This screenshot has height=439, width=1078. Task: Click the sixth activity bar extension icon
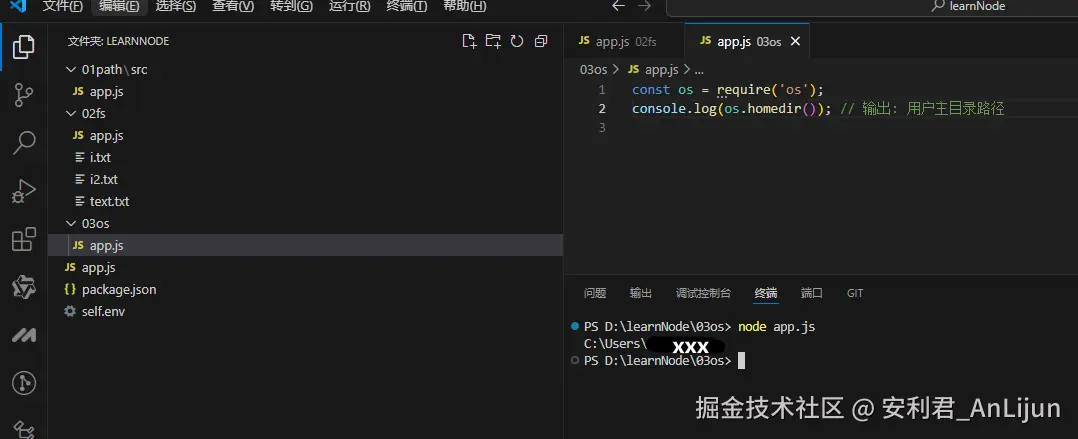pyautogui.click(x=23, y=287)
